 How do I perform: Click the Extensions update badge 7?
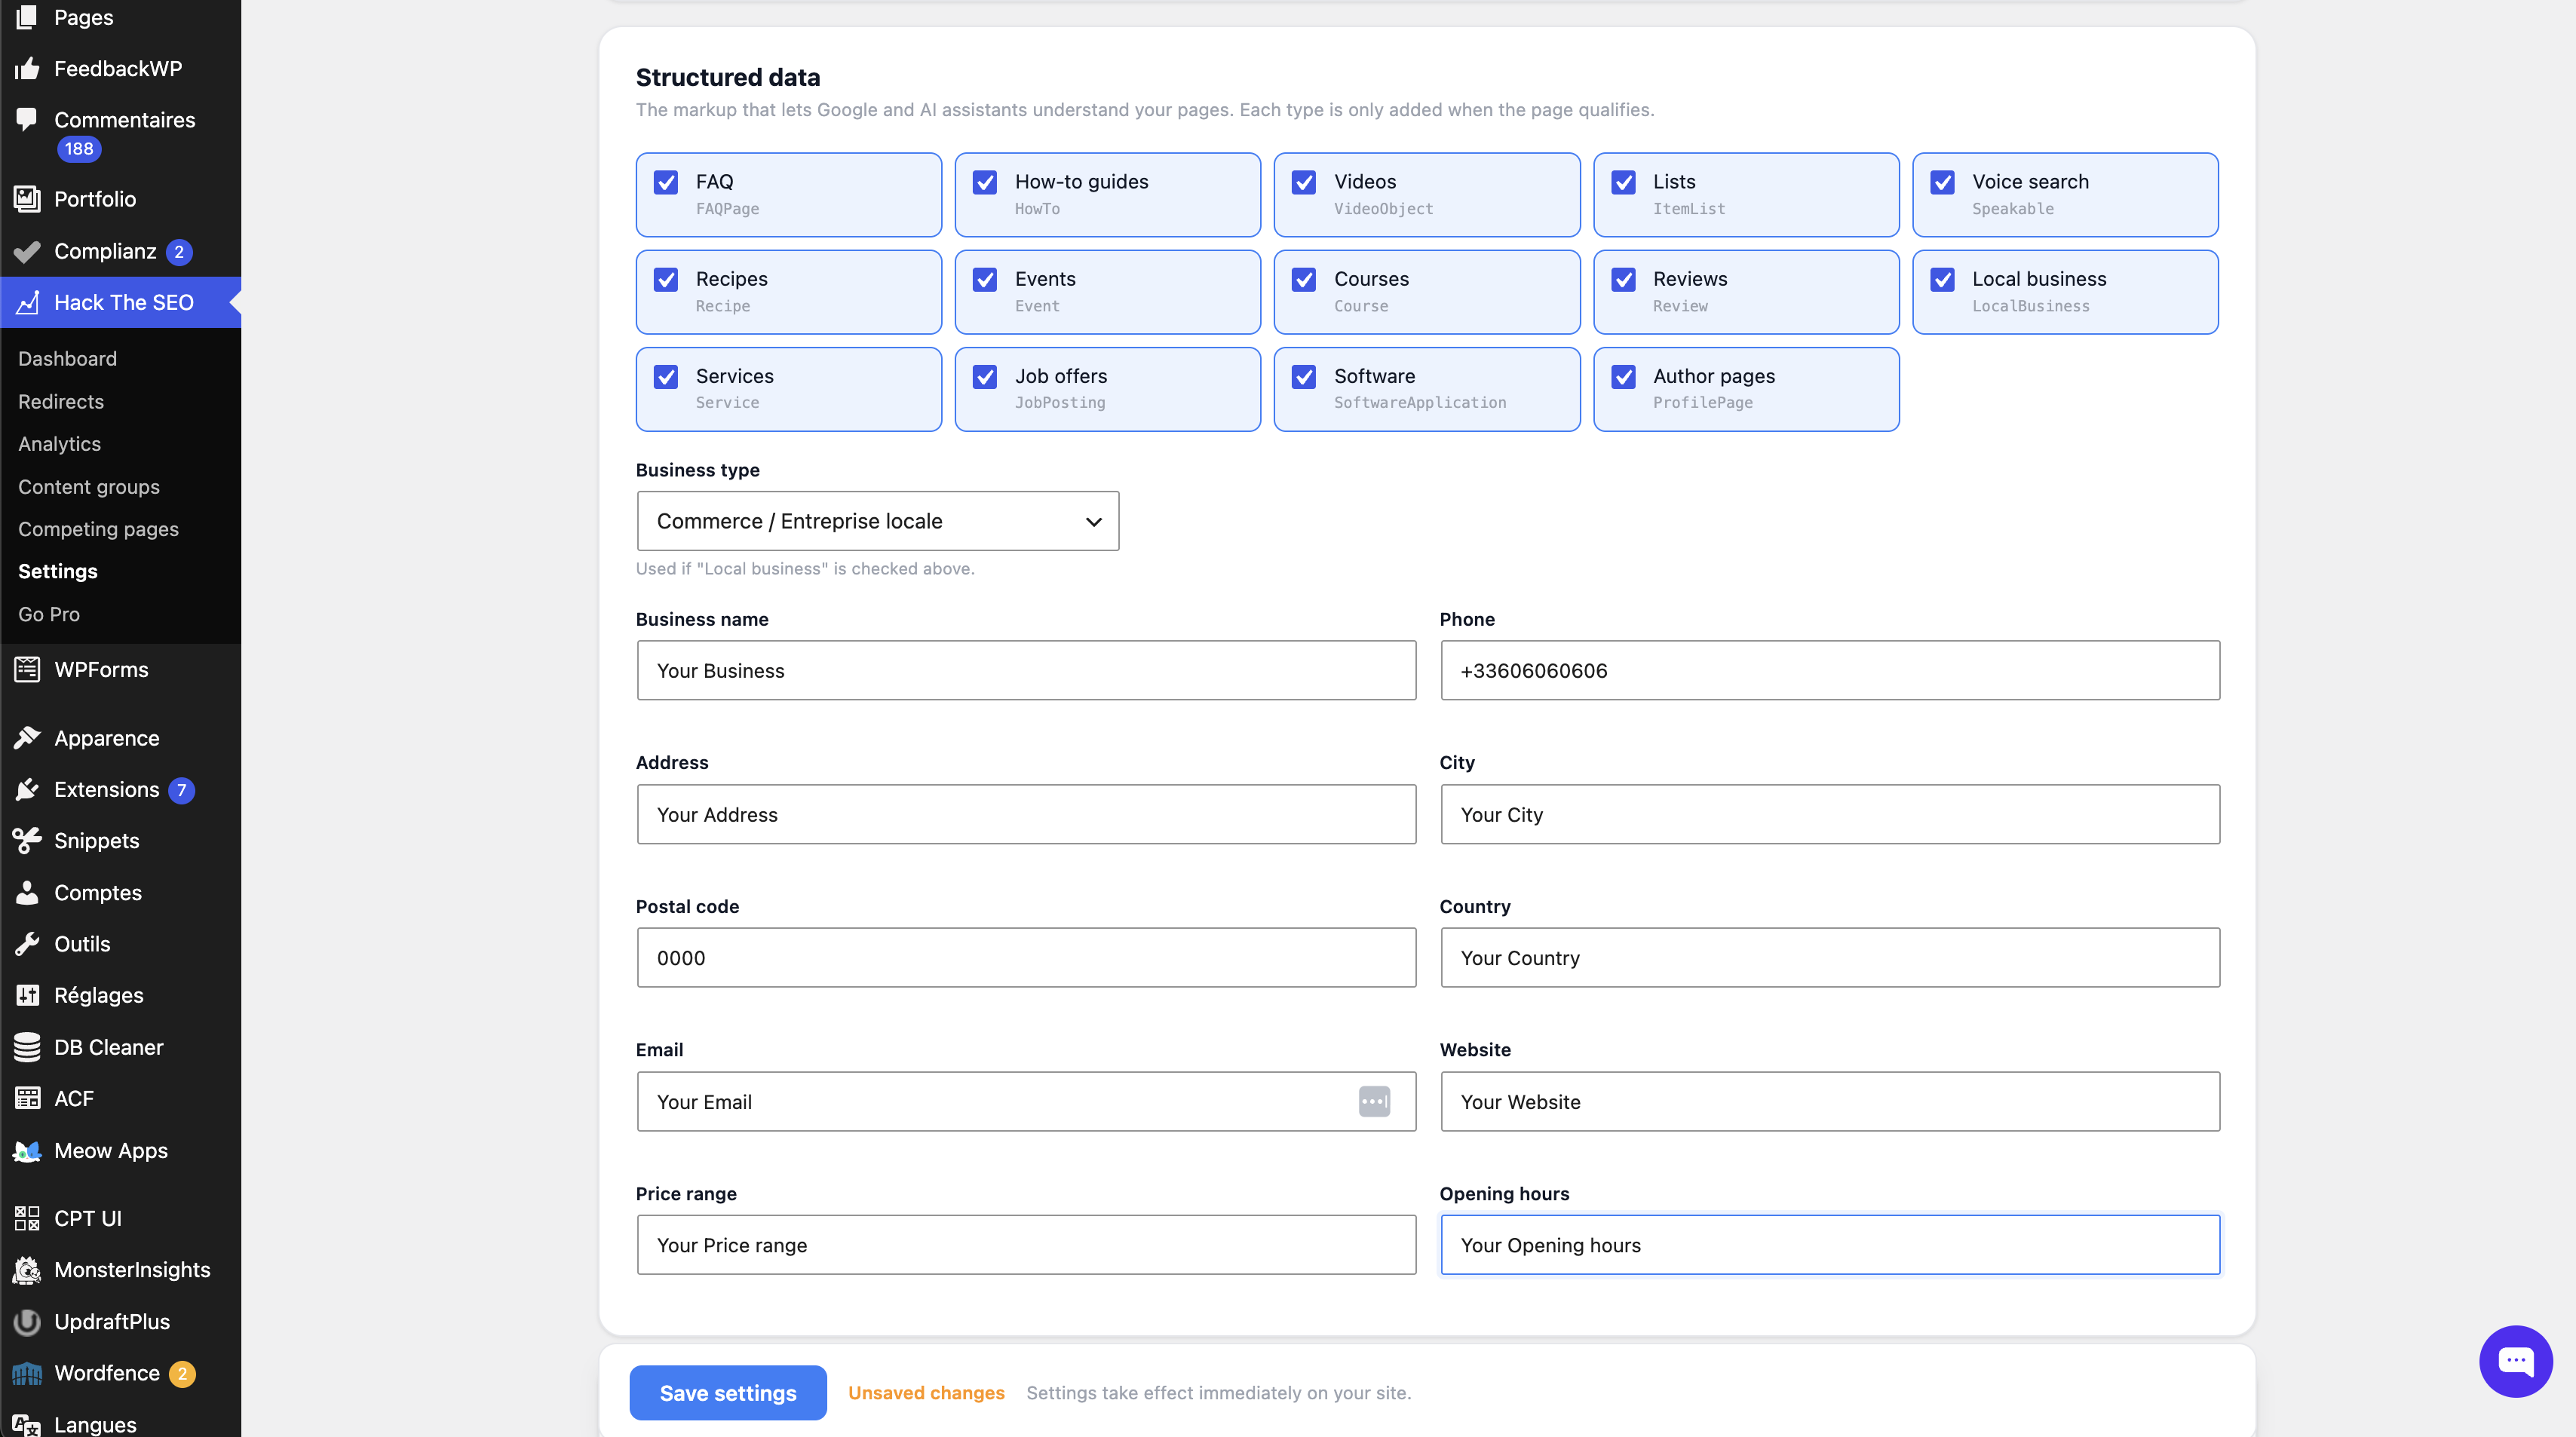[x=181, y=790]
